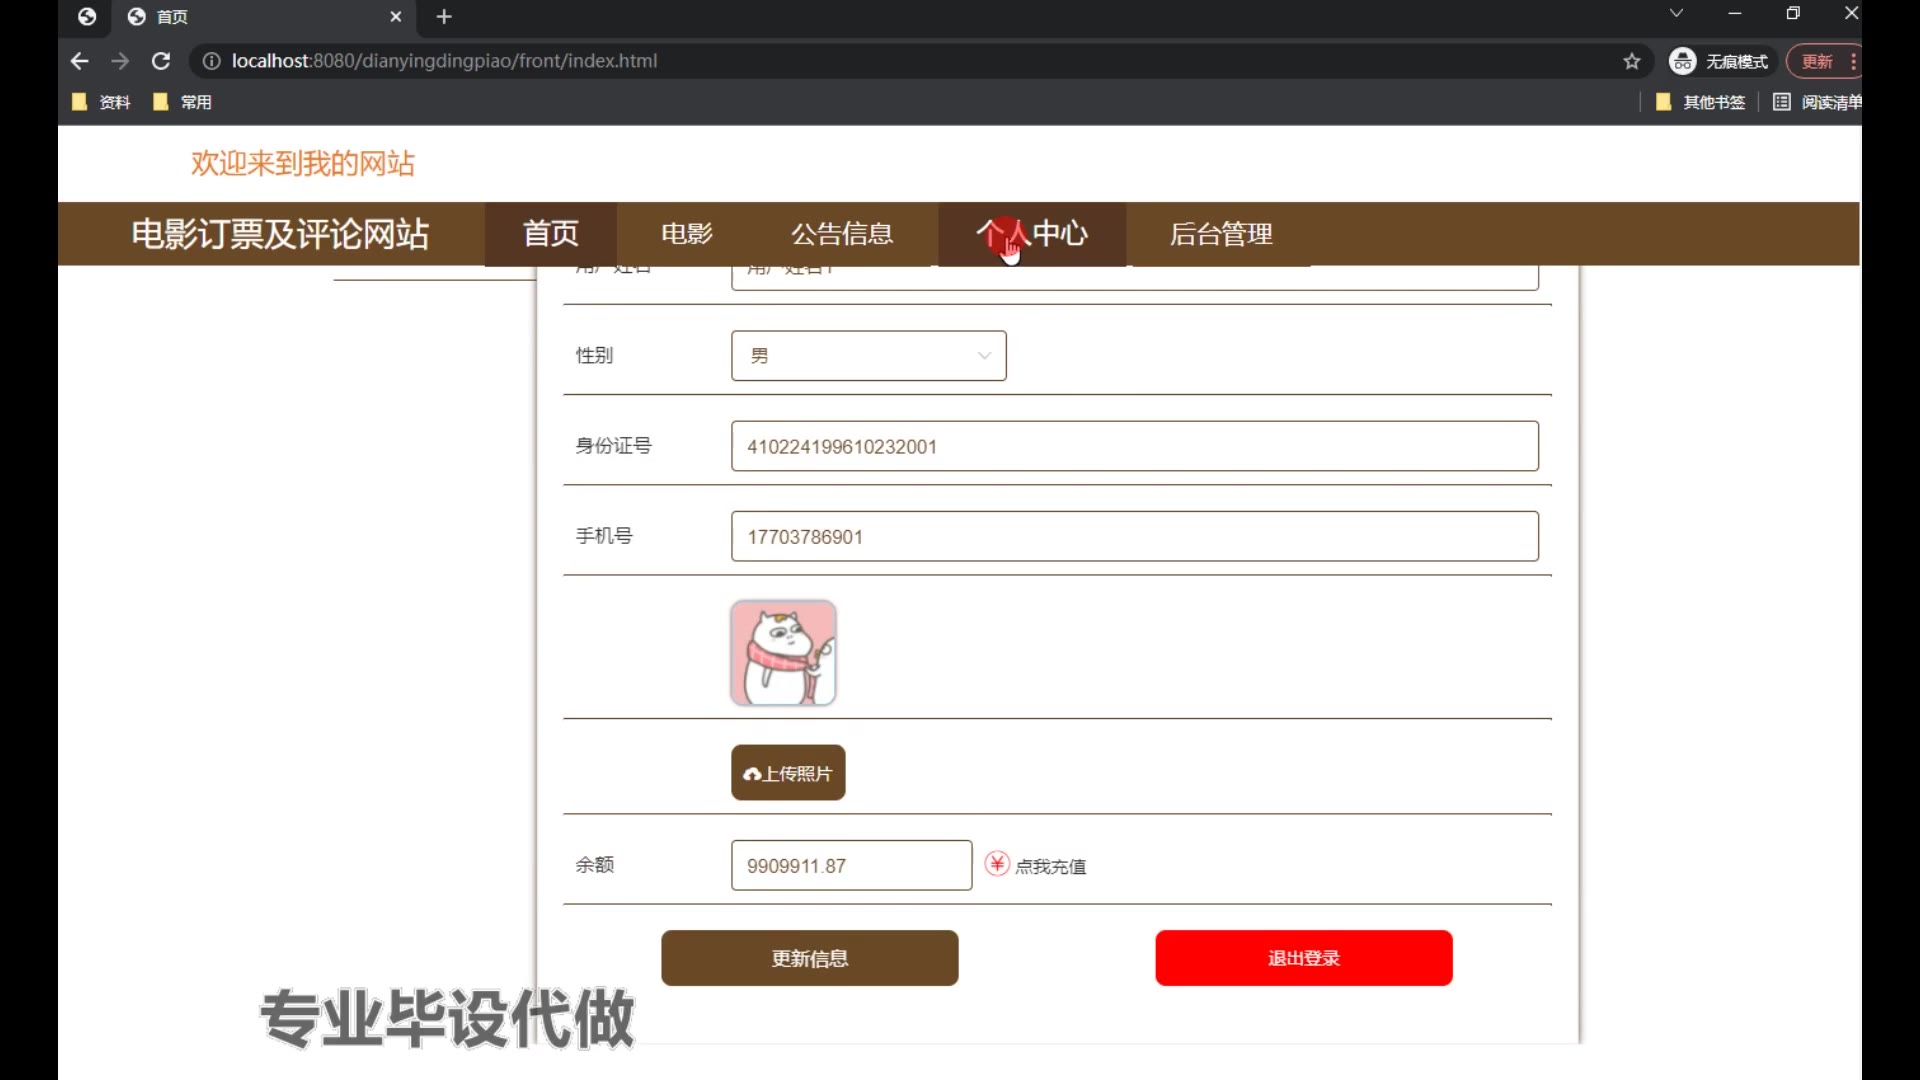
Task: Click the 更新信息 button
Action: pos(809,958)
